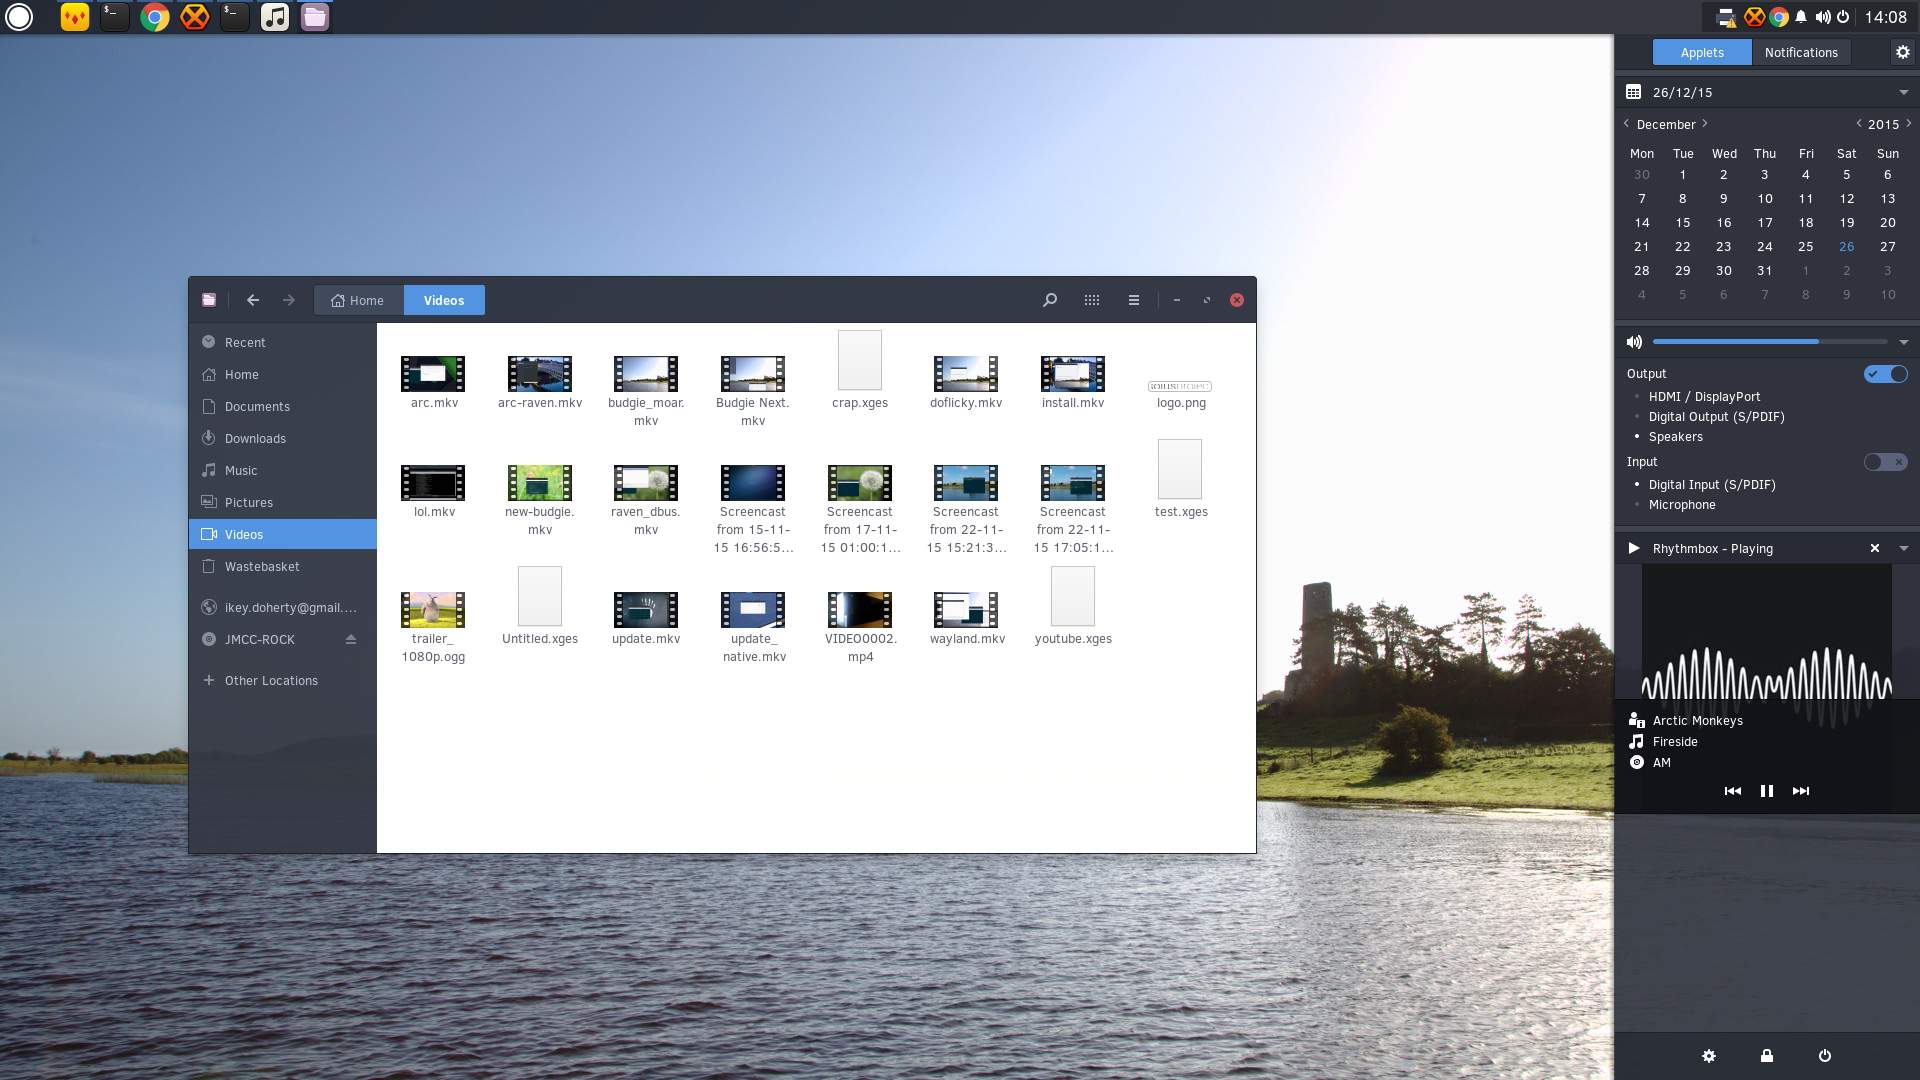Click the Videos path button
This screenshot has width=1920, height=1080.
click(444, 300)
